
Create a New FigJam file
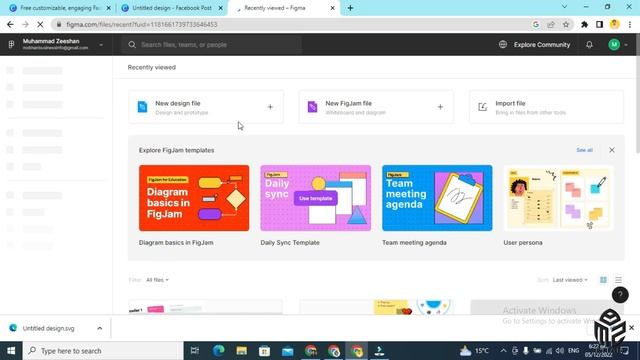376,107
